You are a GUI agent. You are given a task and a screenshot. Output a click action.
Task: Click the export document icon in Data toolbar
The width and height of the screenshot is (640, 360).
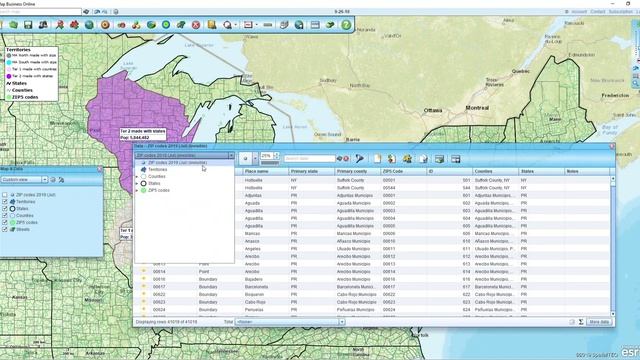click(x=424, y=158)
